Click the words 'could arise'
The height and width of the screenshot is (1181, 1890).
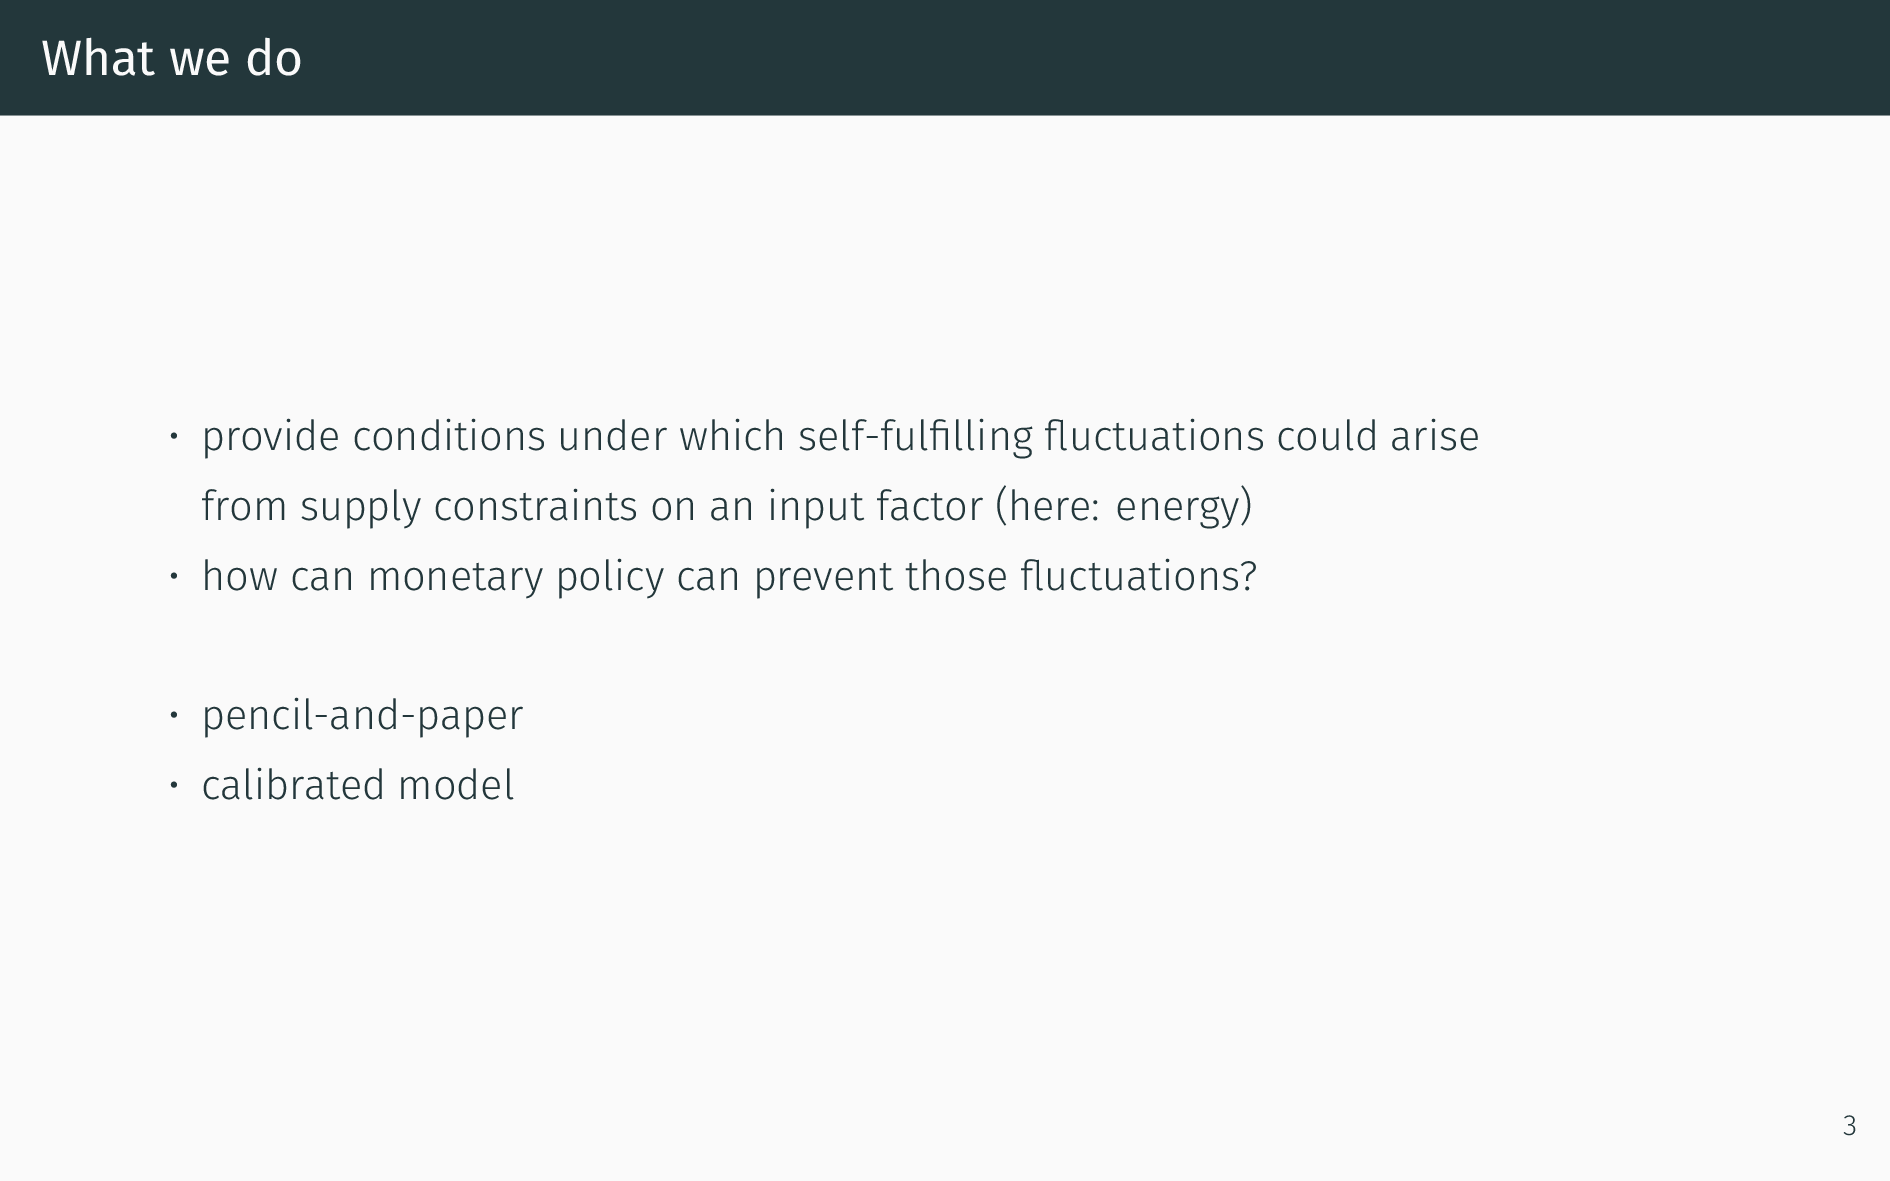1378,436
